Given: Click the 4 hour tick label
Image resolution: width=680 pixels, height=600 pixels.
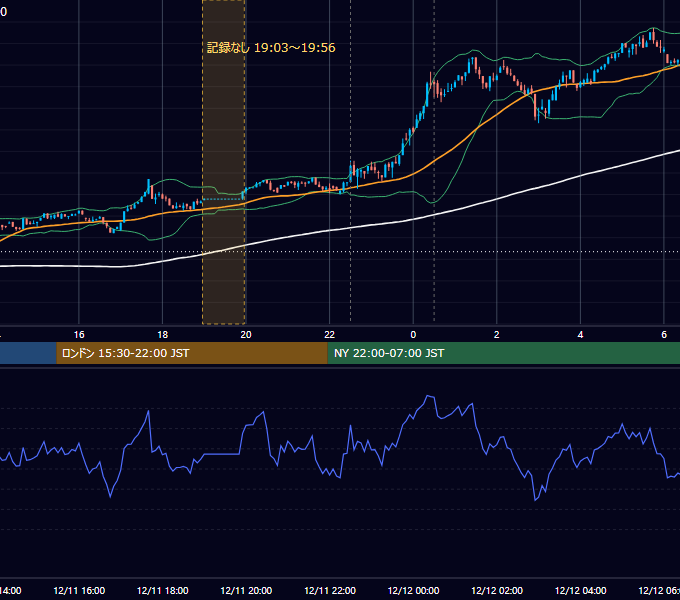Looking at the screenshot, I should point(580,335).
